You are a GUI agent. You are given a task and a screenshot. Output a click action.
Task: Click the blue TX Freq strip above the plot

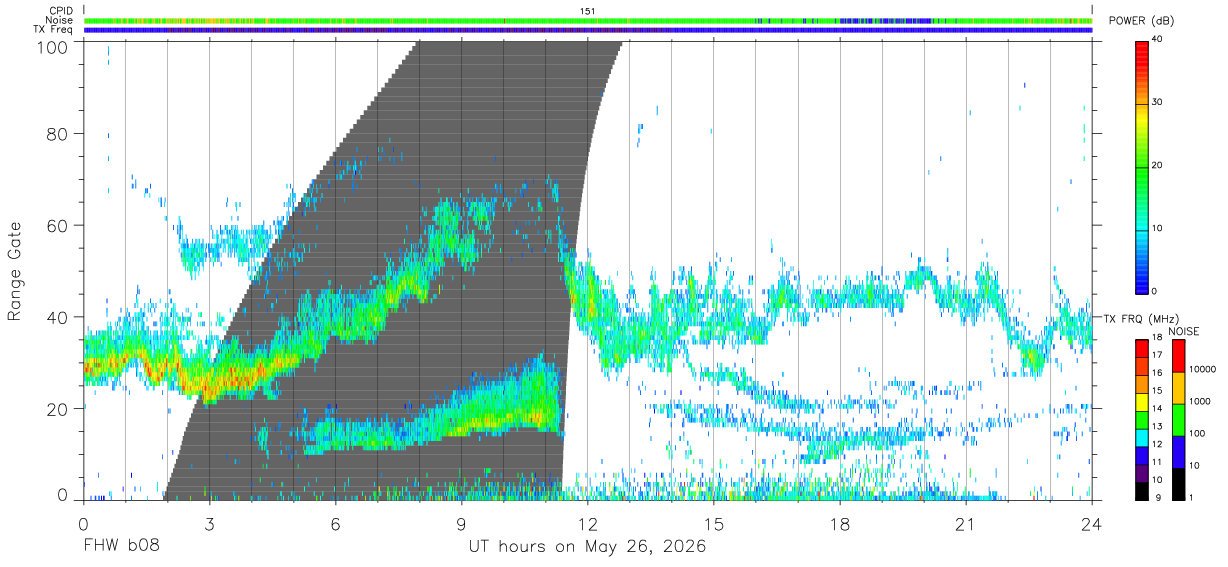[588, 30]
